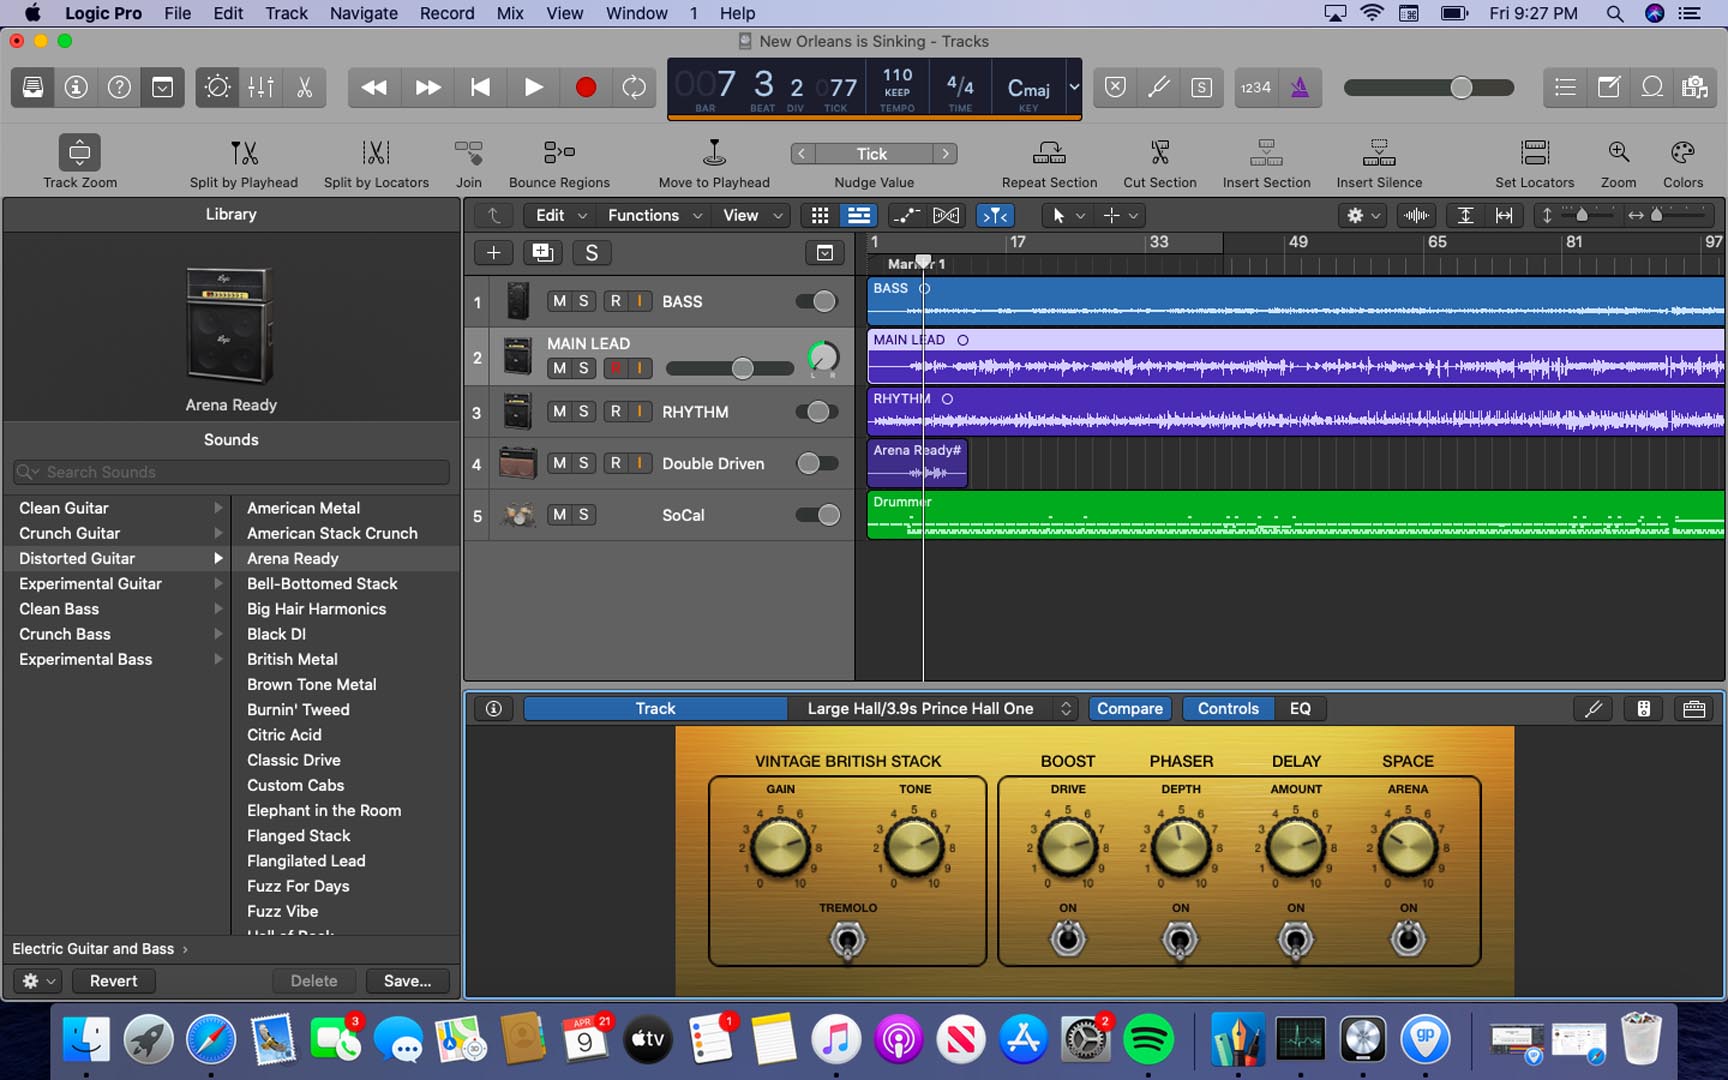Open Editors scissors icon
The width and height of the screenshot is (1728, 1080).
pos(304,87)
